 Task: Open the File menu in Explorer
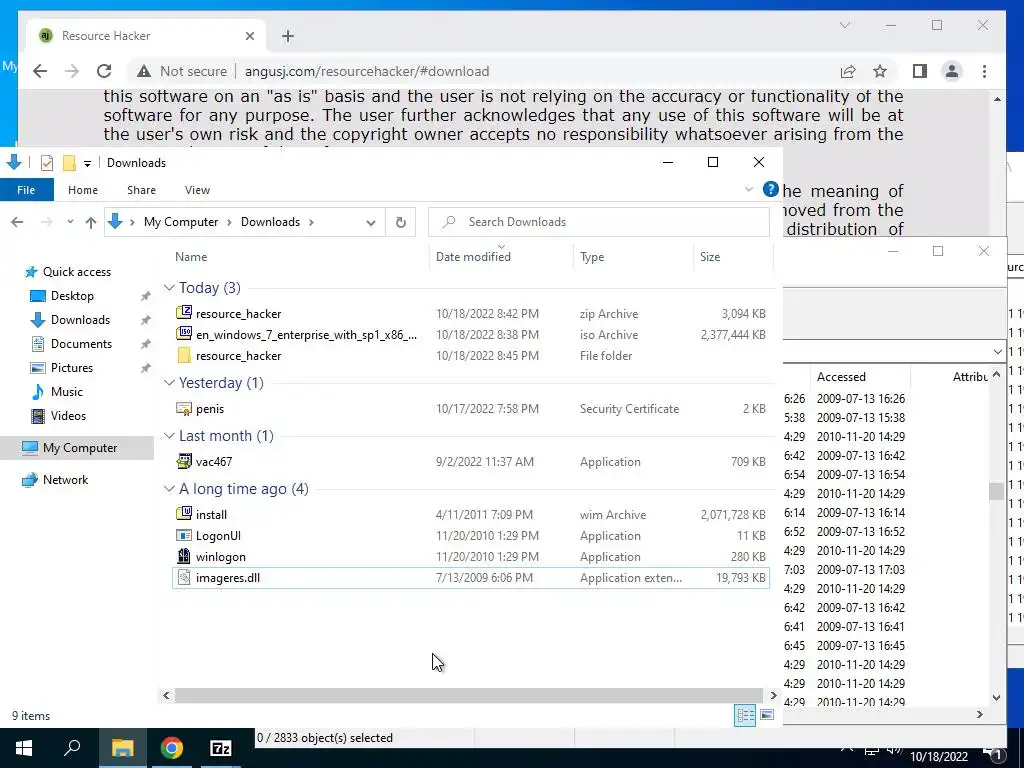point(26,190)
